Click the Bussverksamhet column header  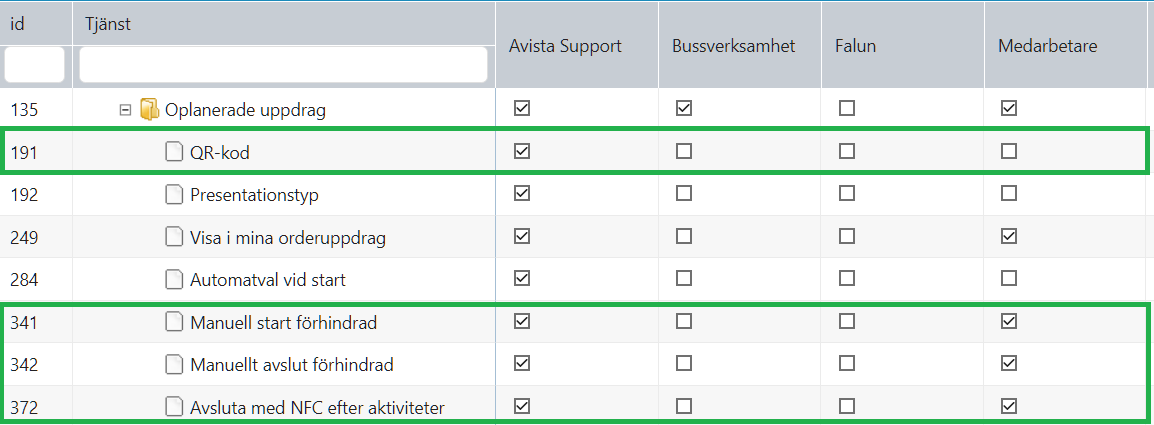coord(734,46)
